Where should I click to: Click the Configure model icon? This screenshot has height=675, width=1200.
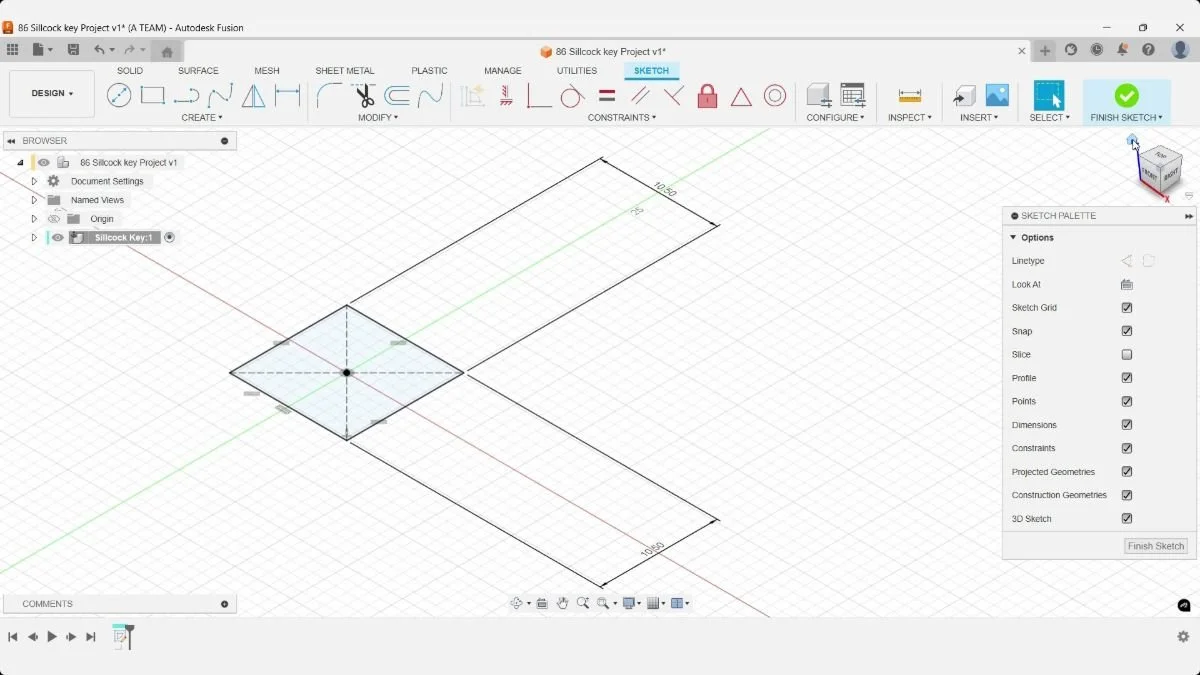point(819,96)
